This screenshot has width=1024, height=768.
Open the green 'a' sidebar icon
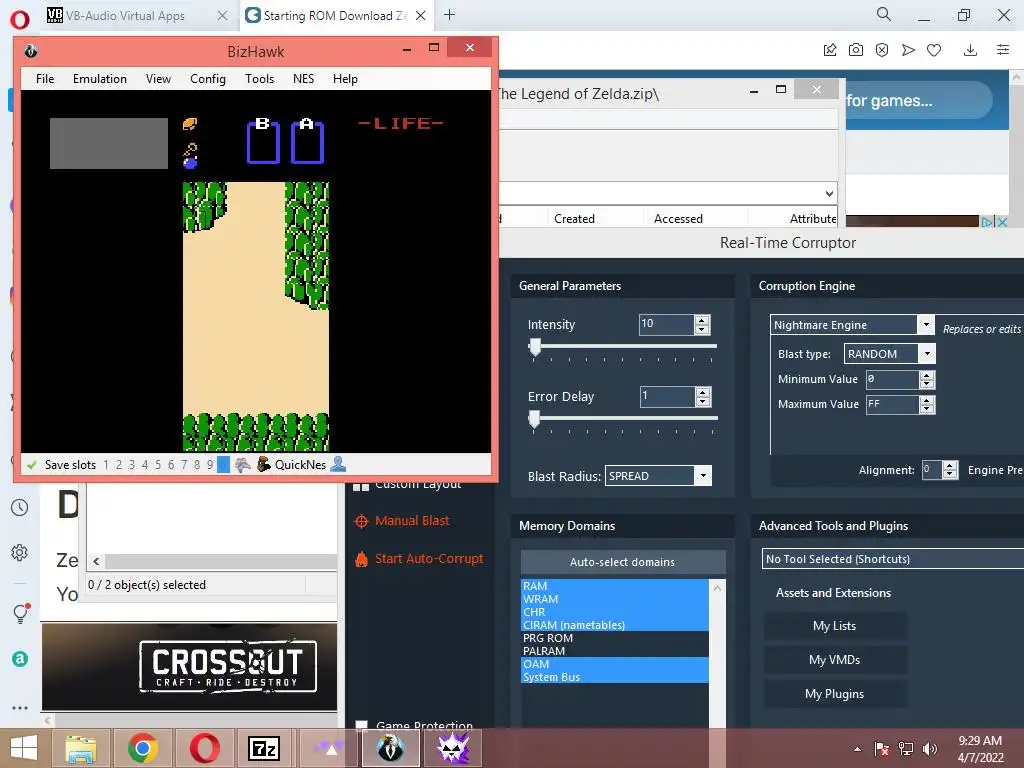tap(20, 659)
